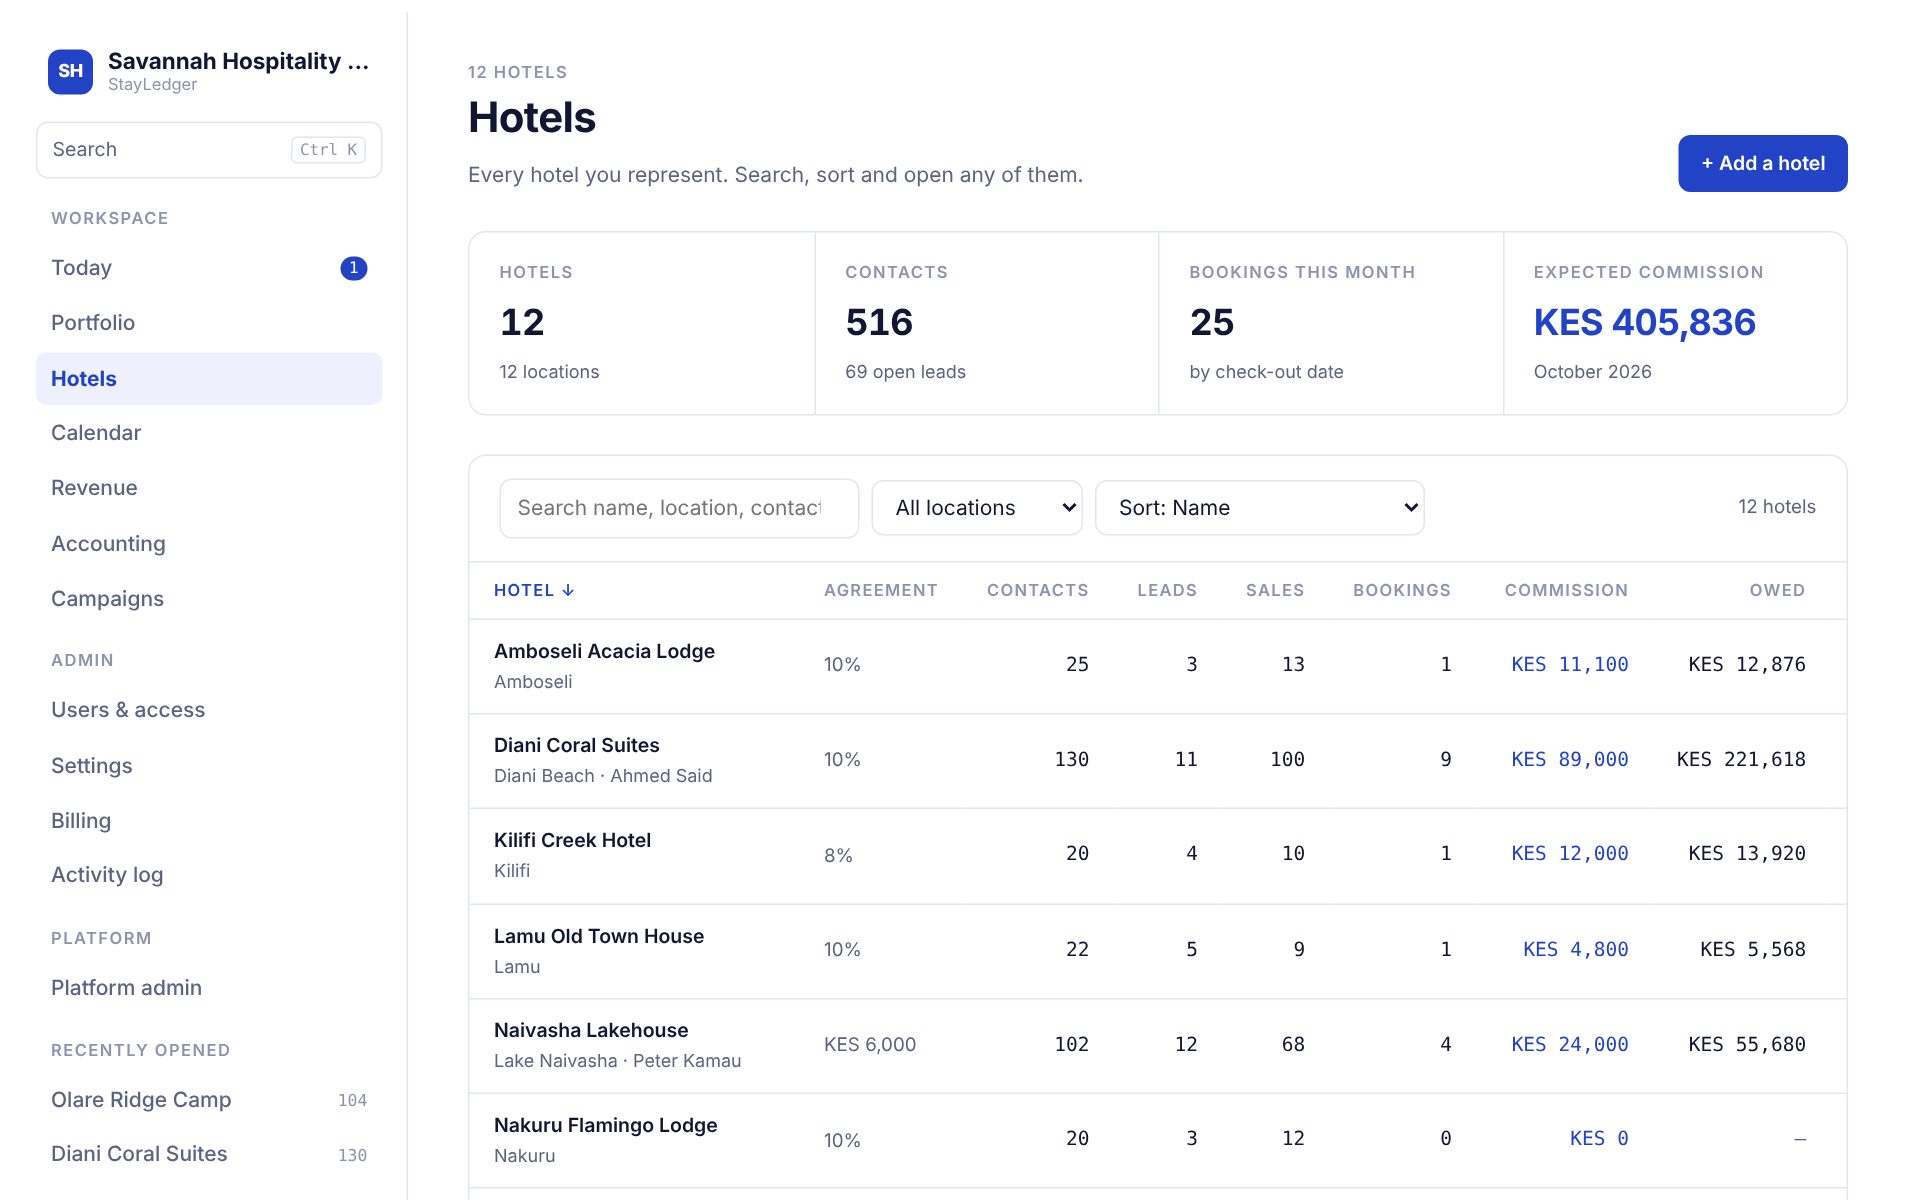Screen dimensions: 1920x1200
Task: Click the COMMISSION column header
Action: [x=1566, y=590]
